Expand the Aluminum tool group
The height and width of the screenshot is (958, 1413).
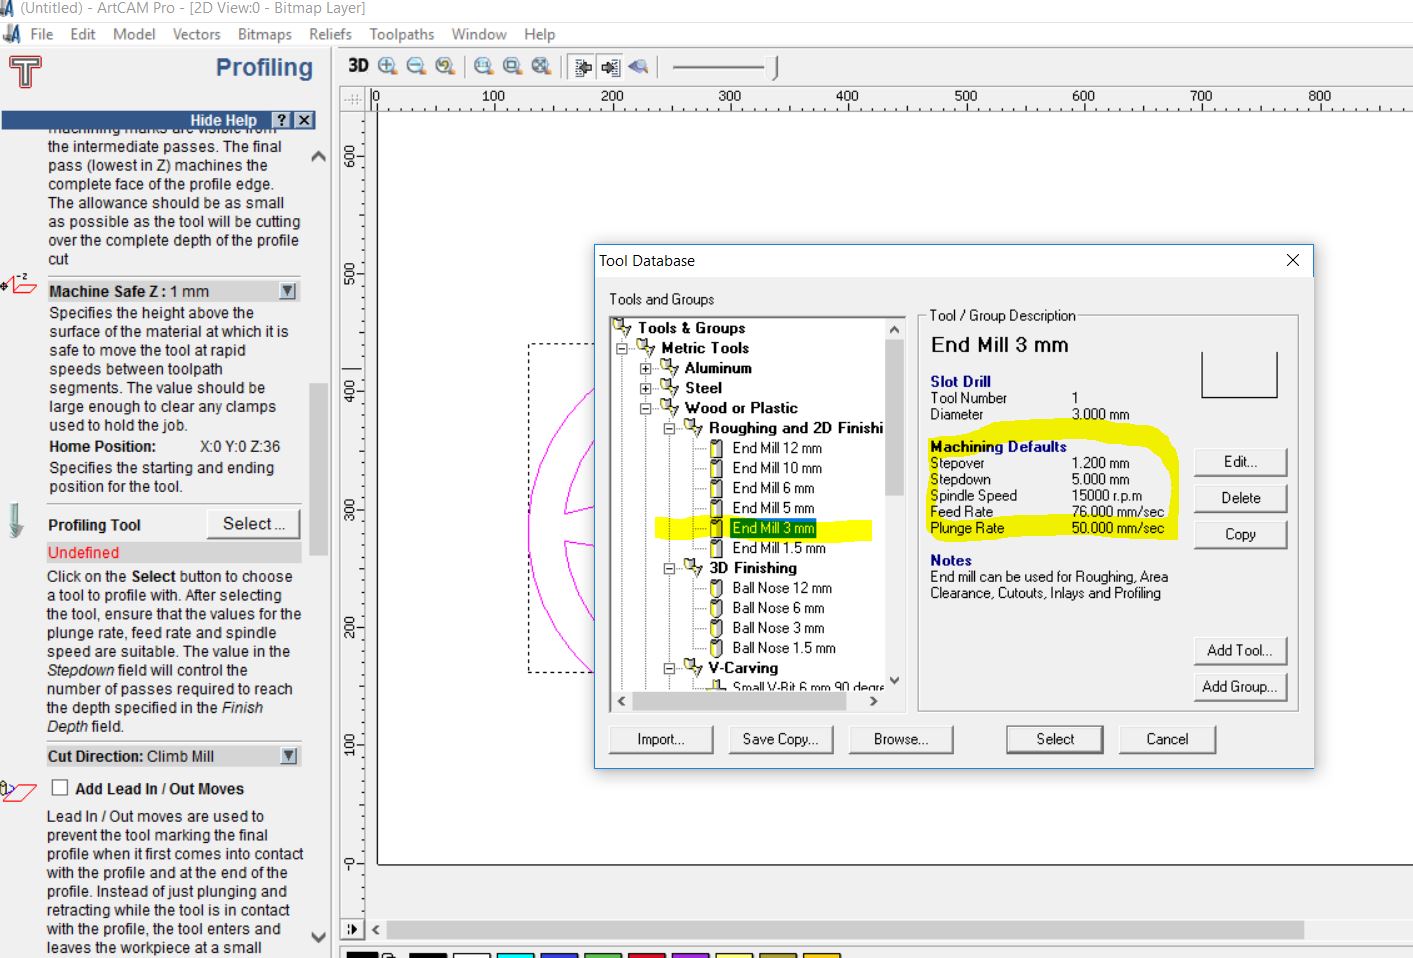pos(646,368)
